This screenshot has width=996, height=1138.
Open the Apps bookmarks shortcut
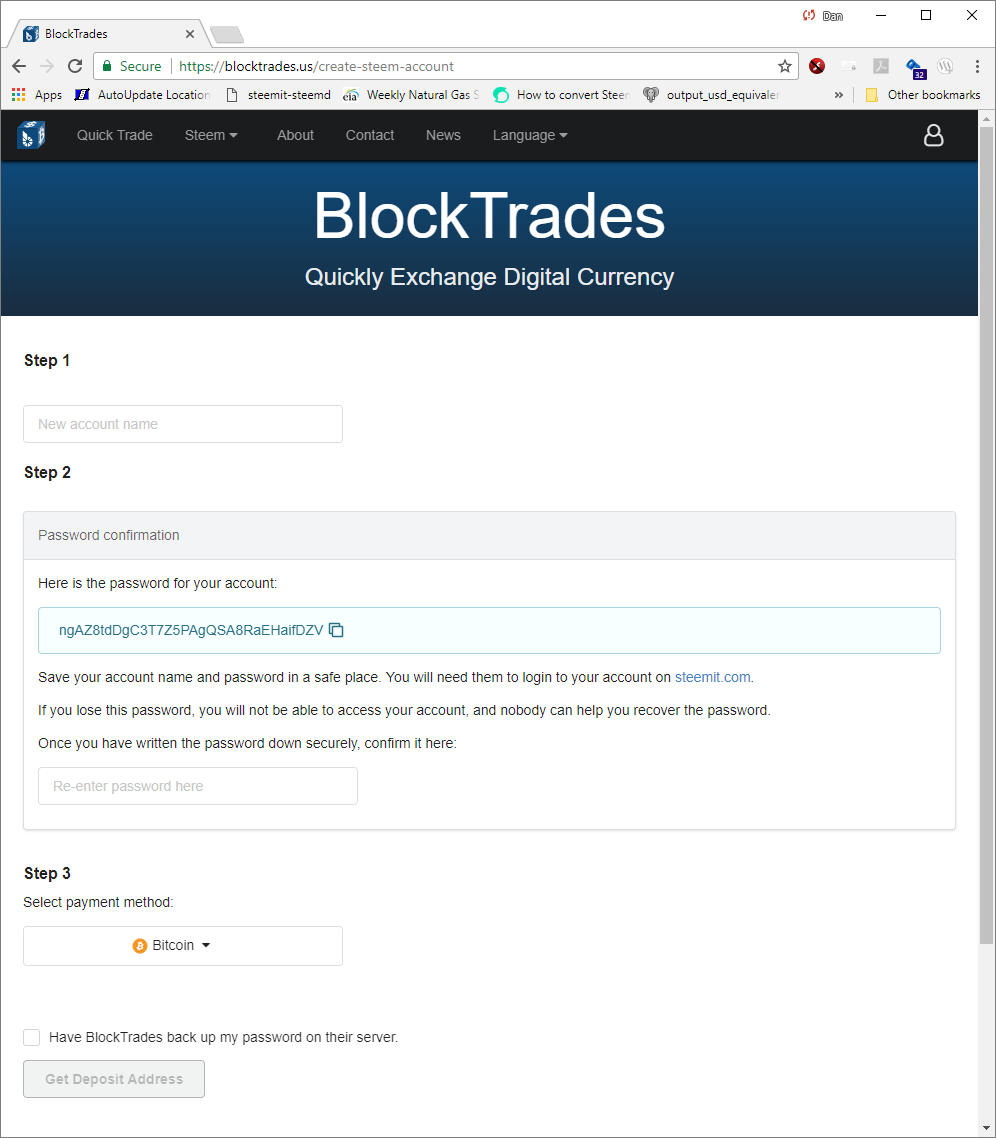click(37, 94)
